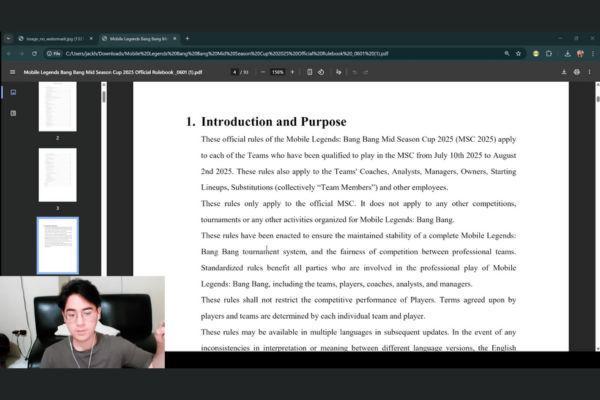Go back to previous page

point(8,54)
